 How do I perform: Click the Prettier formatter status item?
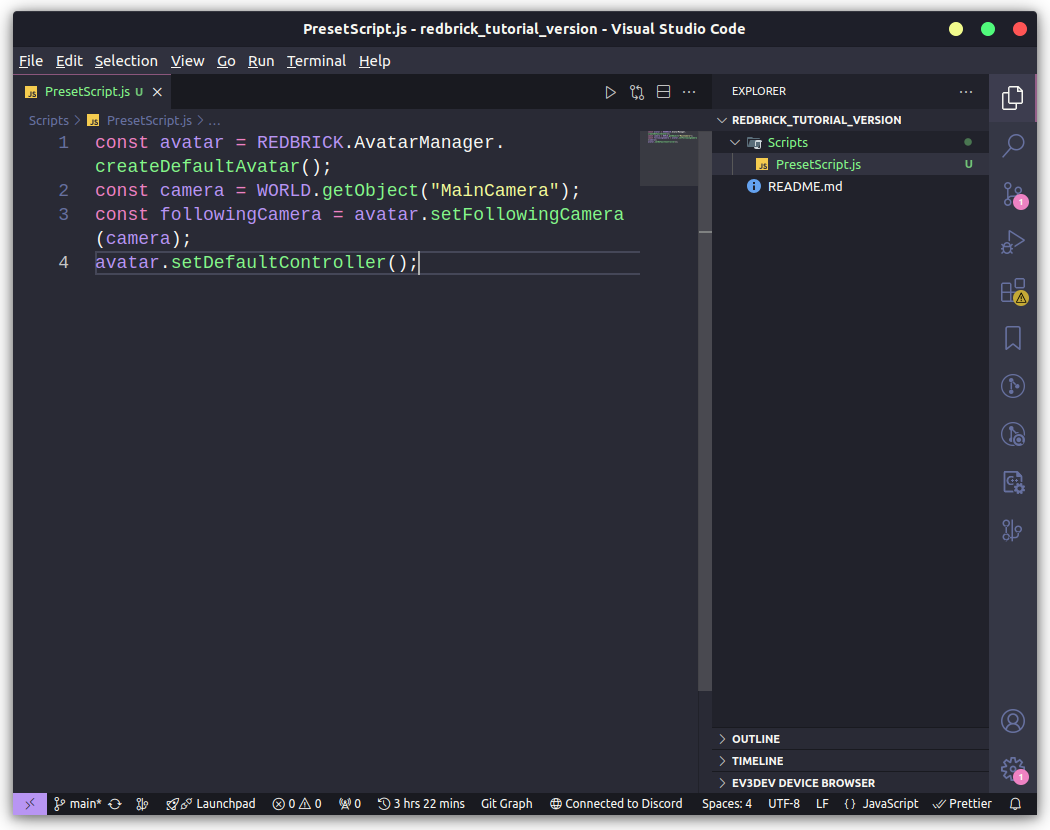pyautogui.click(x=962, y=803)
